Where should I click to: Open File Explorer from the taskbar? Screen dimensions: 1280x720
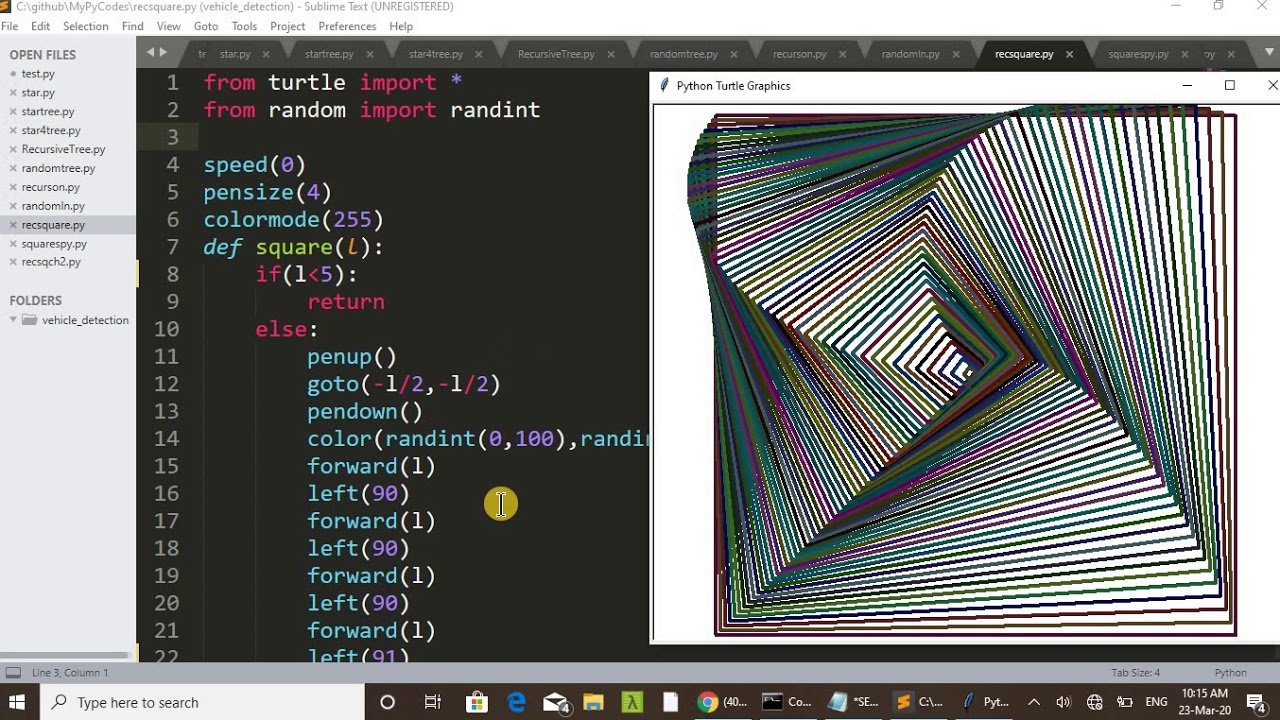593,702
